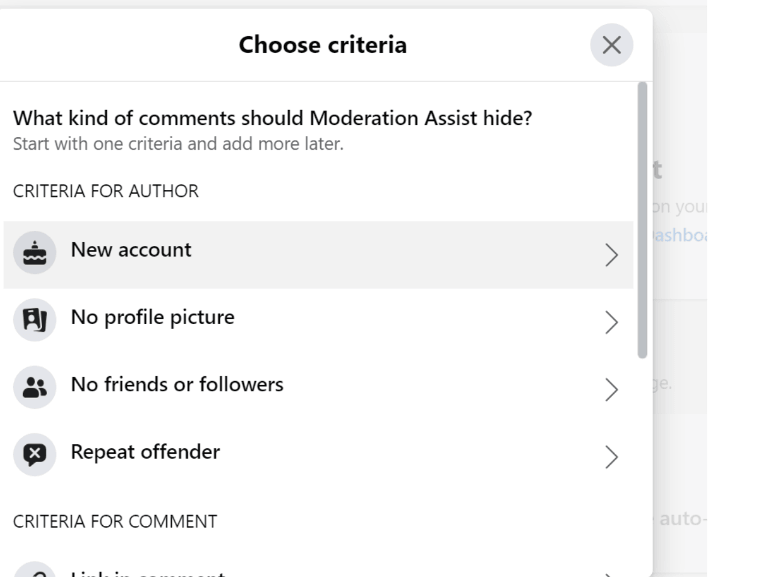Expand the No friends or followers chevron
This screenshot has height=578, width=770.
tap(611, 388)
